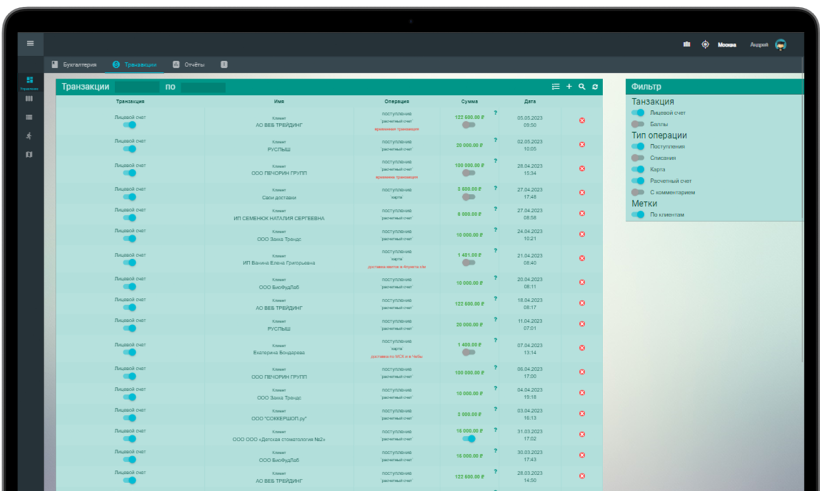The width and height of the screenshot is (820, 491).
Task: Enable the Баллы filter toggle
Action: [637, 124]
